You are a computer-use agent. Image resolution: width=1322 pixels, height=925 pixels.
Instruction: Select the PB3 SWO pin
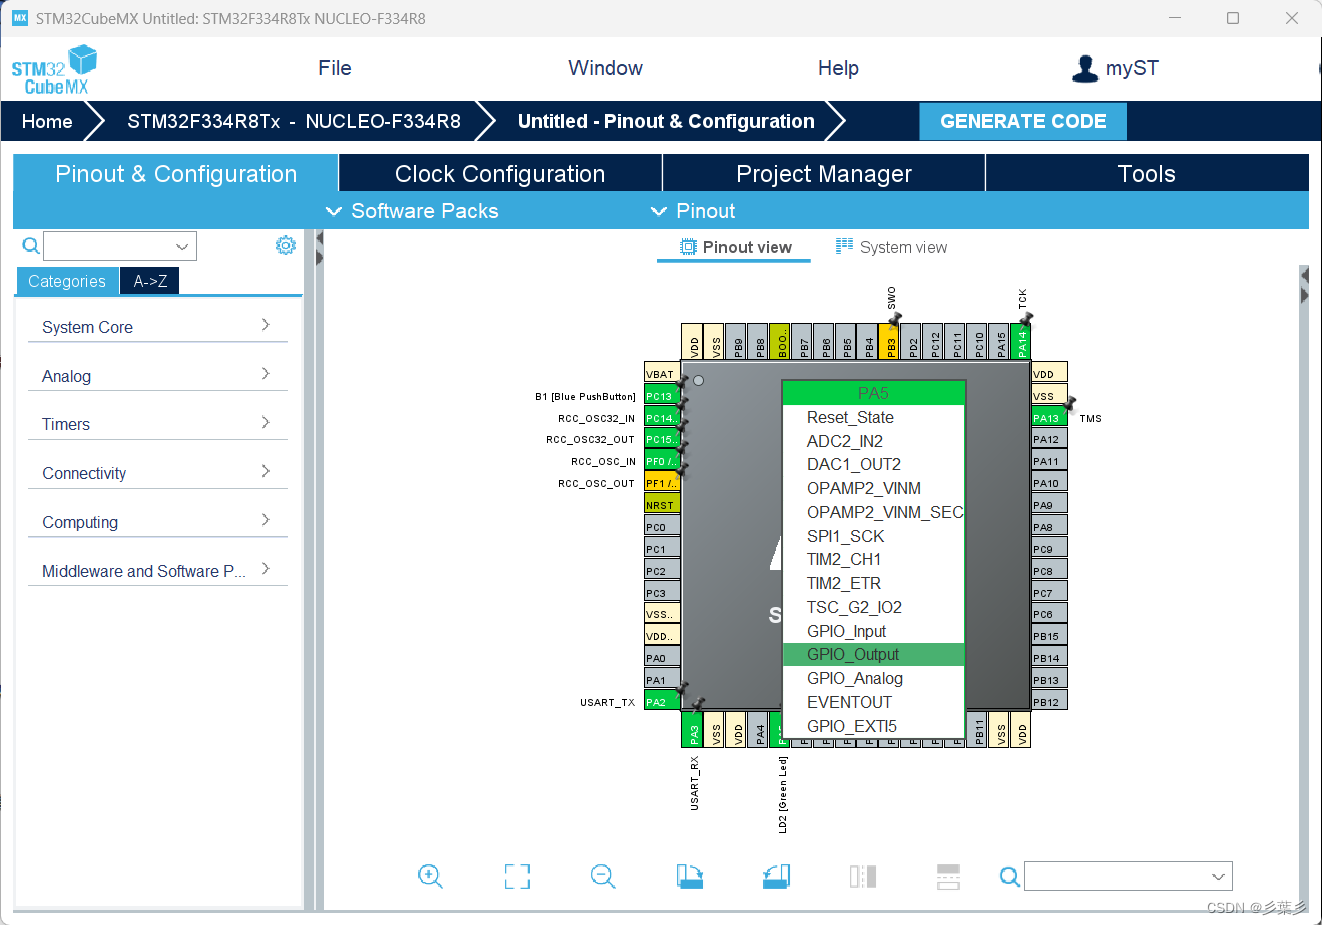point(889,341)
